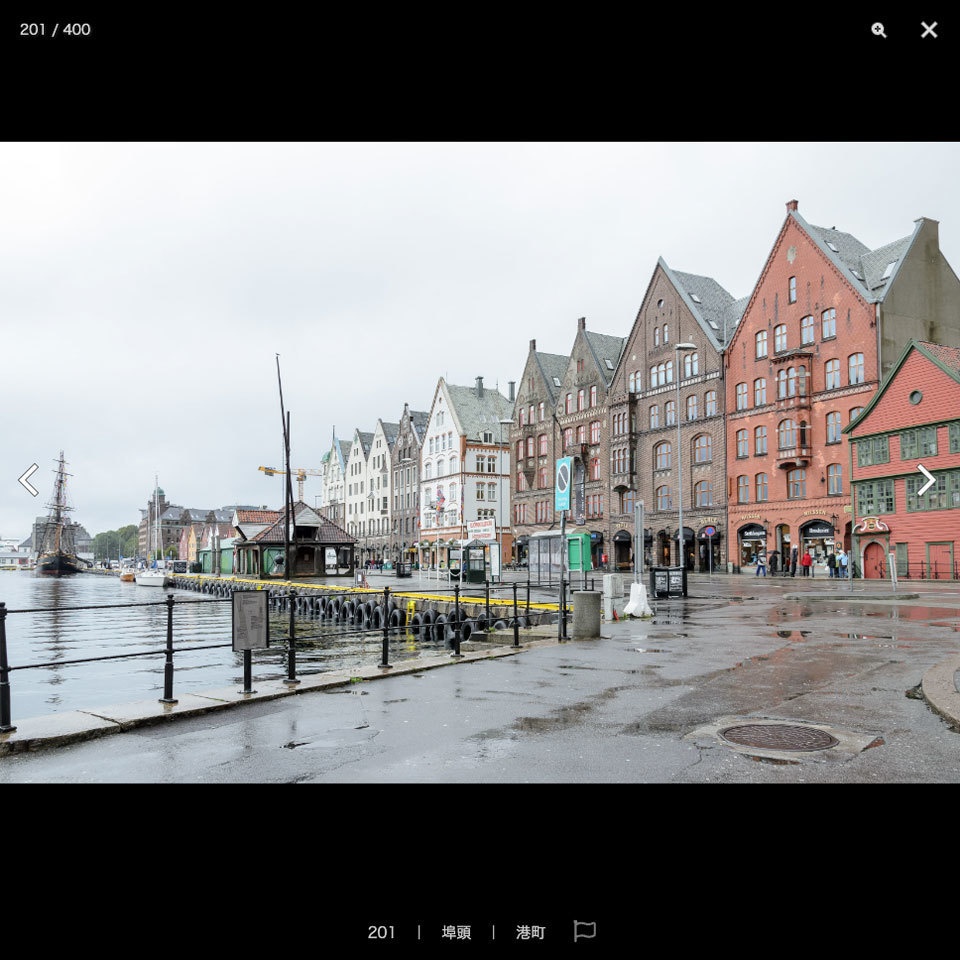Screen dimensions: 960x960
Task: Click the zoom magnifier icon
Action: [x=879, y=30]
